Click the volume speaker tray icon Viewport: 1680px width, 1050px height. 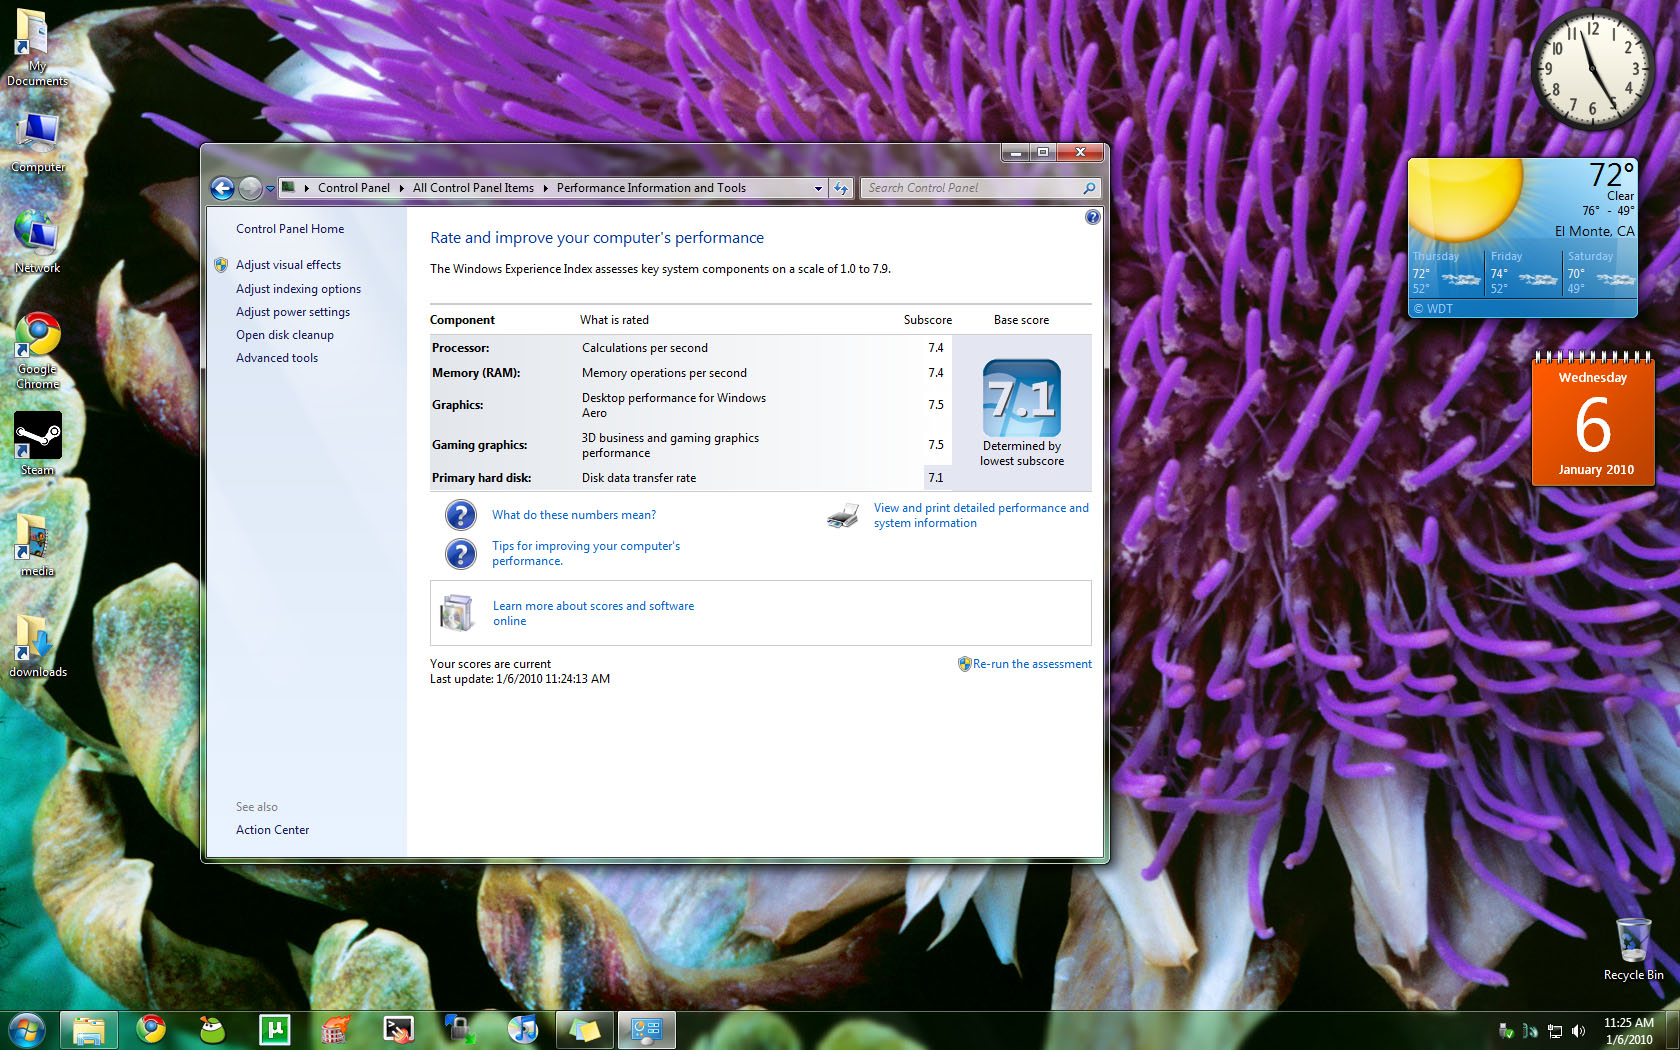pos(1579,1031)
